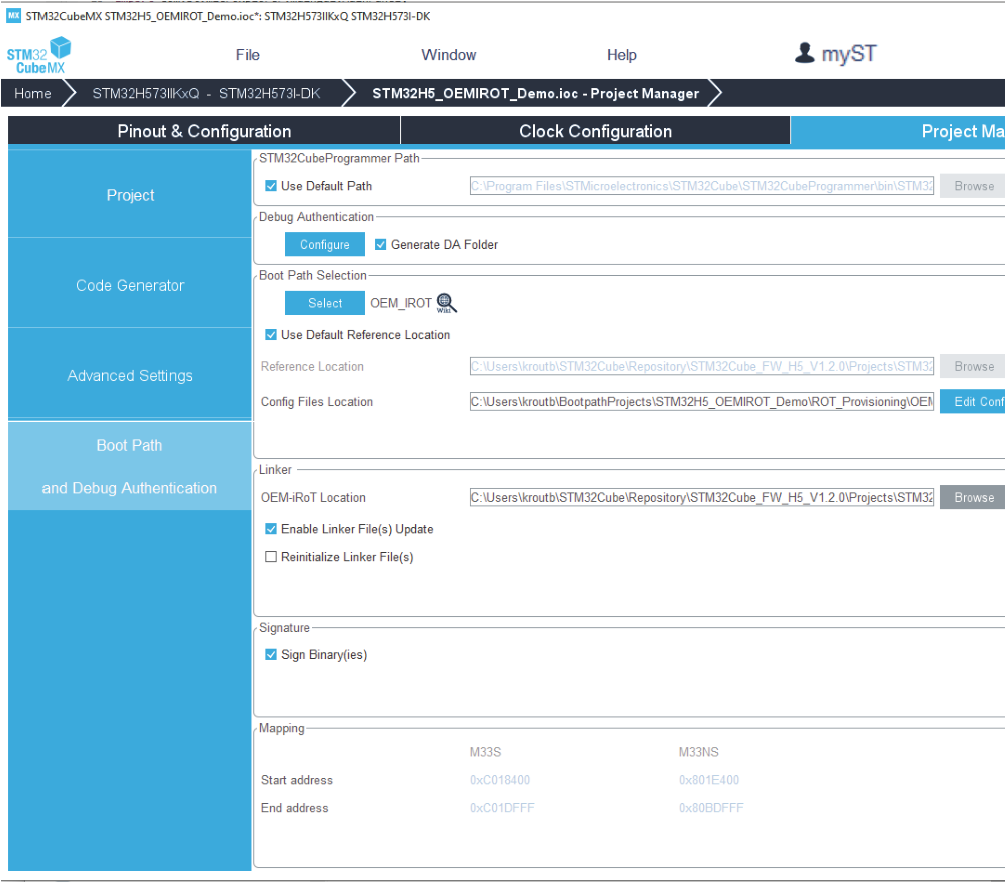Toggle Sign Binary(ies) checkbox

[271, 654]
